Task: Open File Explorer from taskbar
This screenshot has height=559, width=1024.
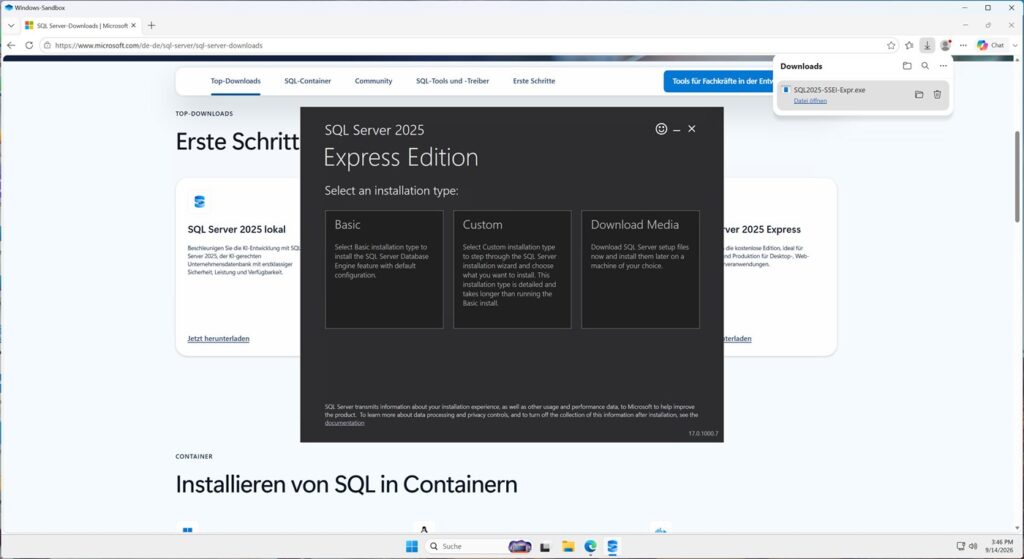Action: click(x=568, y=547)
